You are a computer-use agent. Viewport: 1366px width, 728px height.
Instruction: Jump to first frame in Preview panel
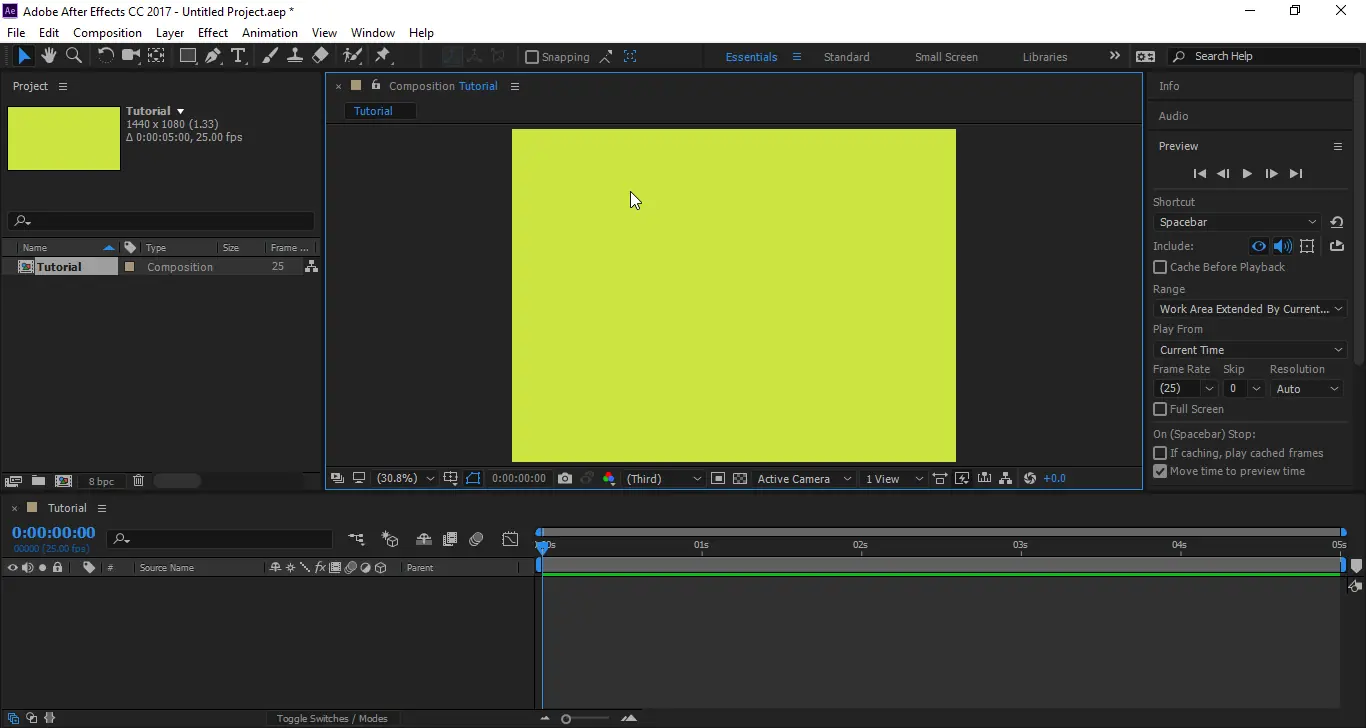[x=1200, y=174]
